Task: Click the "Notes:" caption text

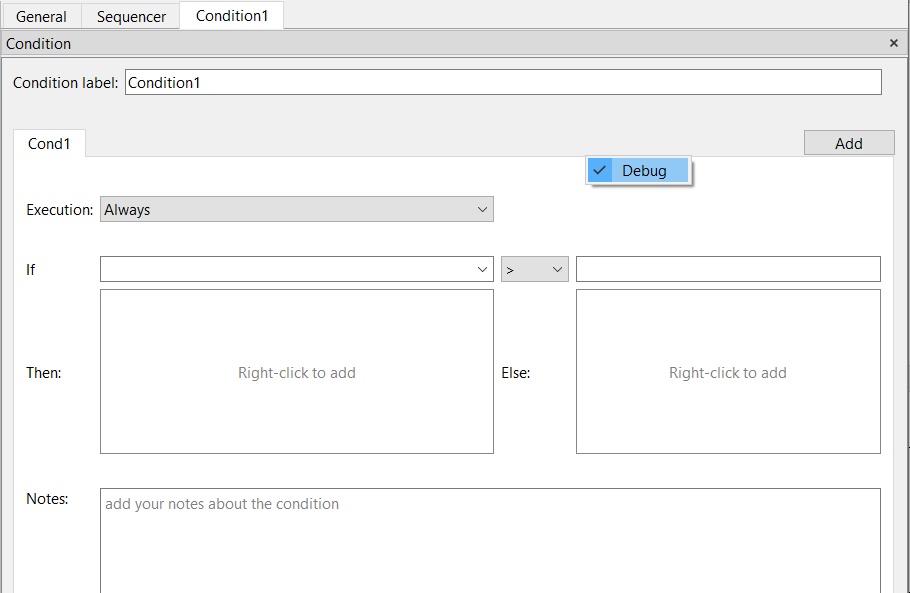Action: [47, 499]
